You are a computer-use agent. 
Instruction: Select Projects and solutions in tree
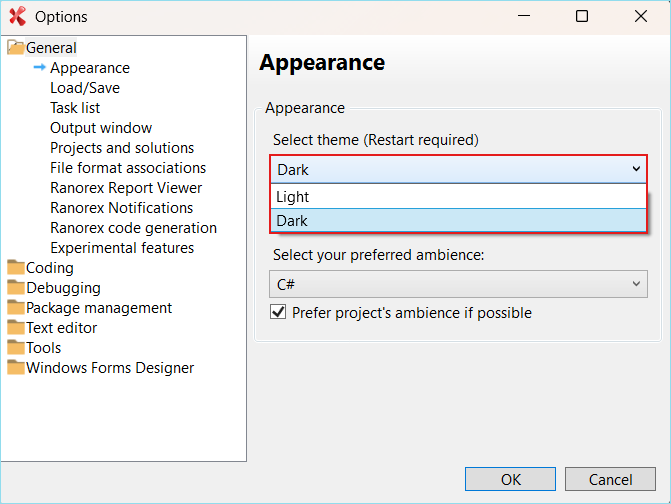[x=122, y=148]
